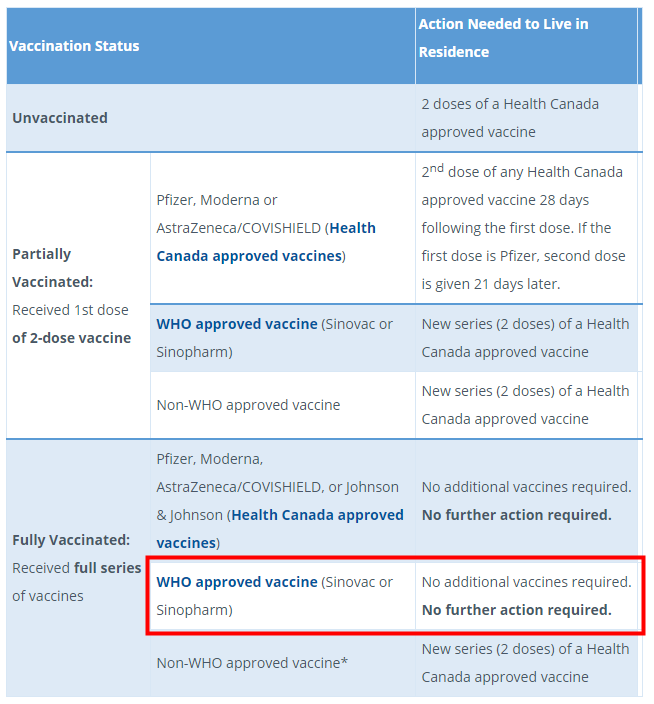Open WHO approved vaccine link in Partially Vaccinated section
Screen dimensions: 654x704
236,324
